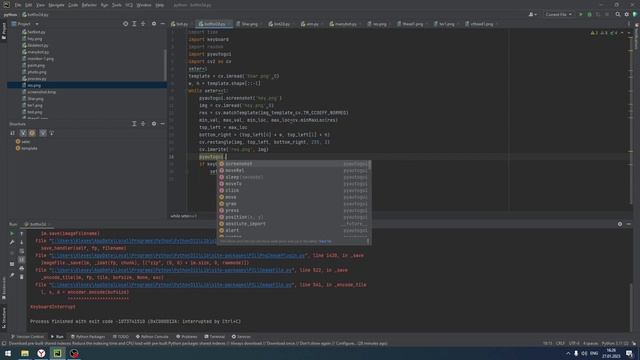640x360 pixels.
Task: Open Search Everywhere magnifier
Action: tap(618, 14)
